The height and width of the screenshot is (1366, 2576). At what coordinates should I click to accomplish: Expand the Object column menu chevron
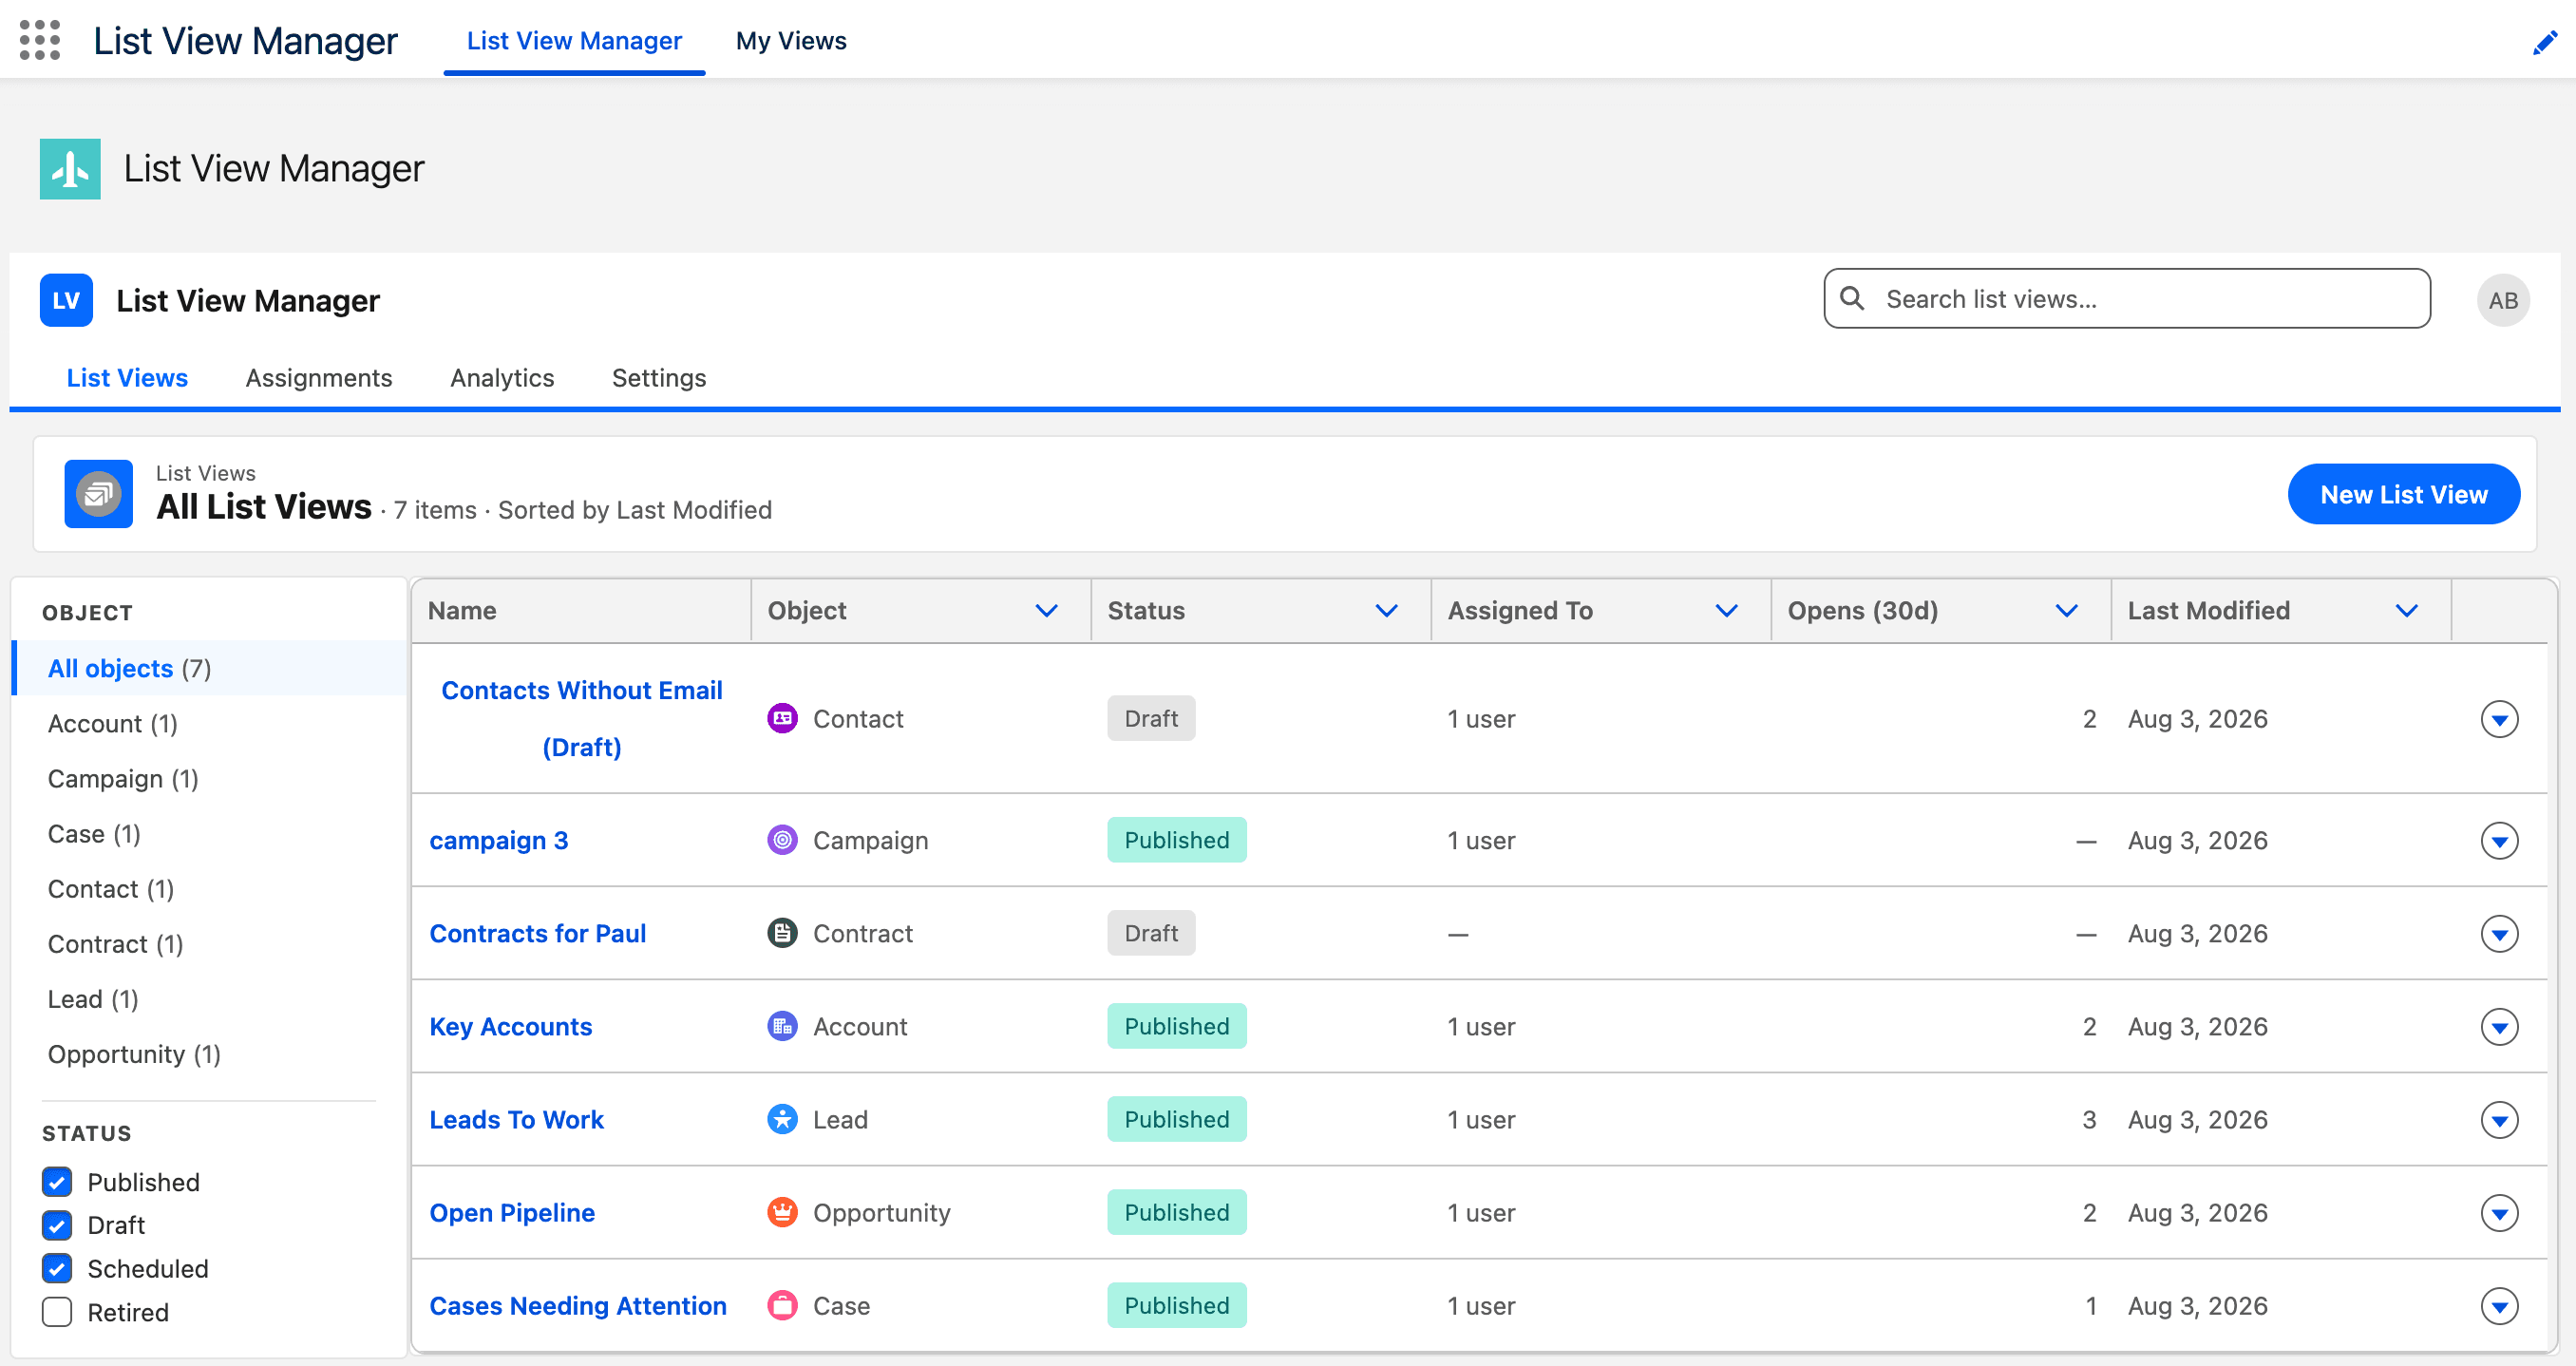click(x=1046, y=611)
